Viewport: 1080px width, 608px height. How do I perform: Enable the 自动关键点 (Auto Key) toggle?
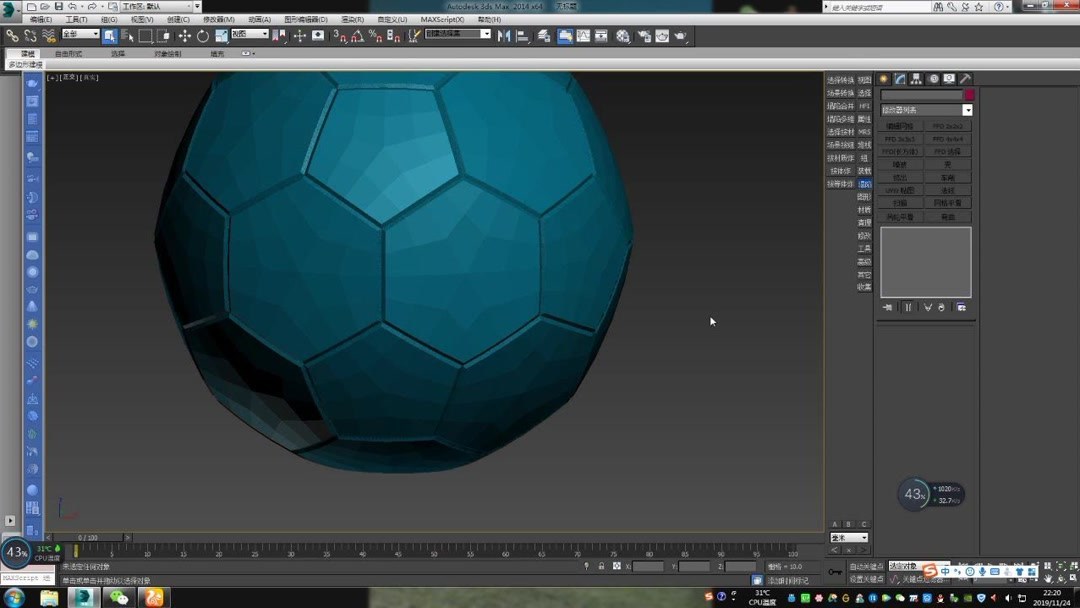pos(867,566)
